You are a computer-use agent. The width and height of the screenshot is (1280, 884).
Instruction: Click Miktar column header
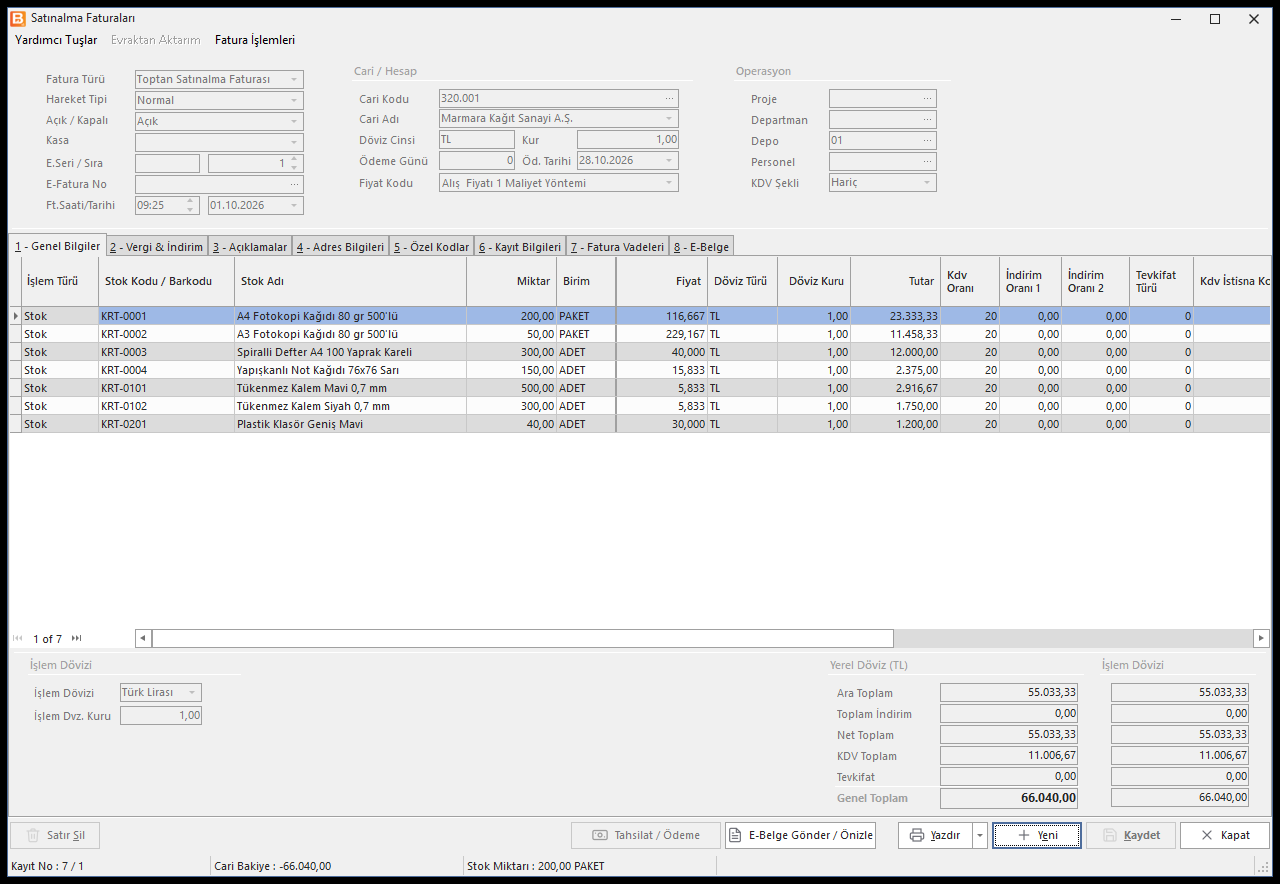click(512, 281)
